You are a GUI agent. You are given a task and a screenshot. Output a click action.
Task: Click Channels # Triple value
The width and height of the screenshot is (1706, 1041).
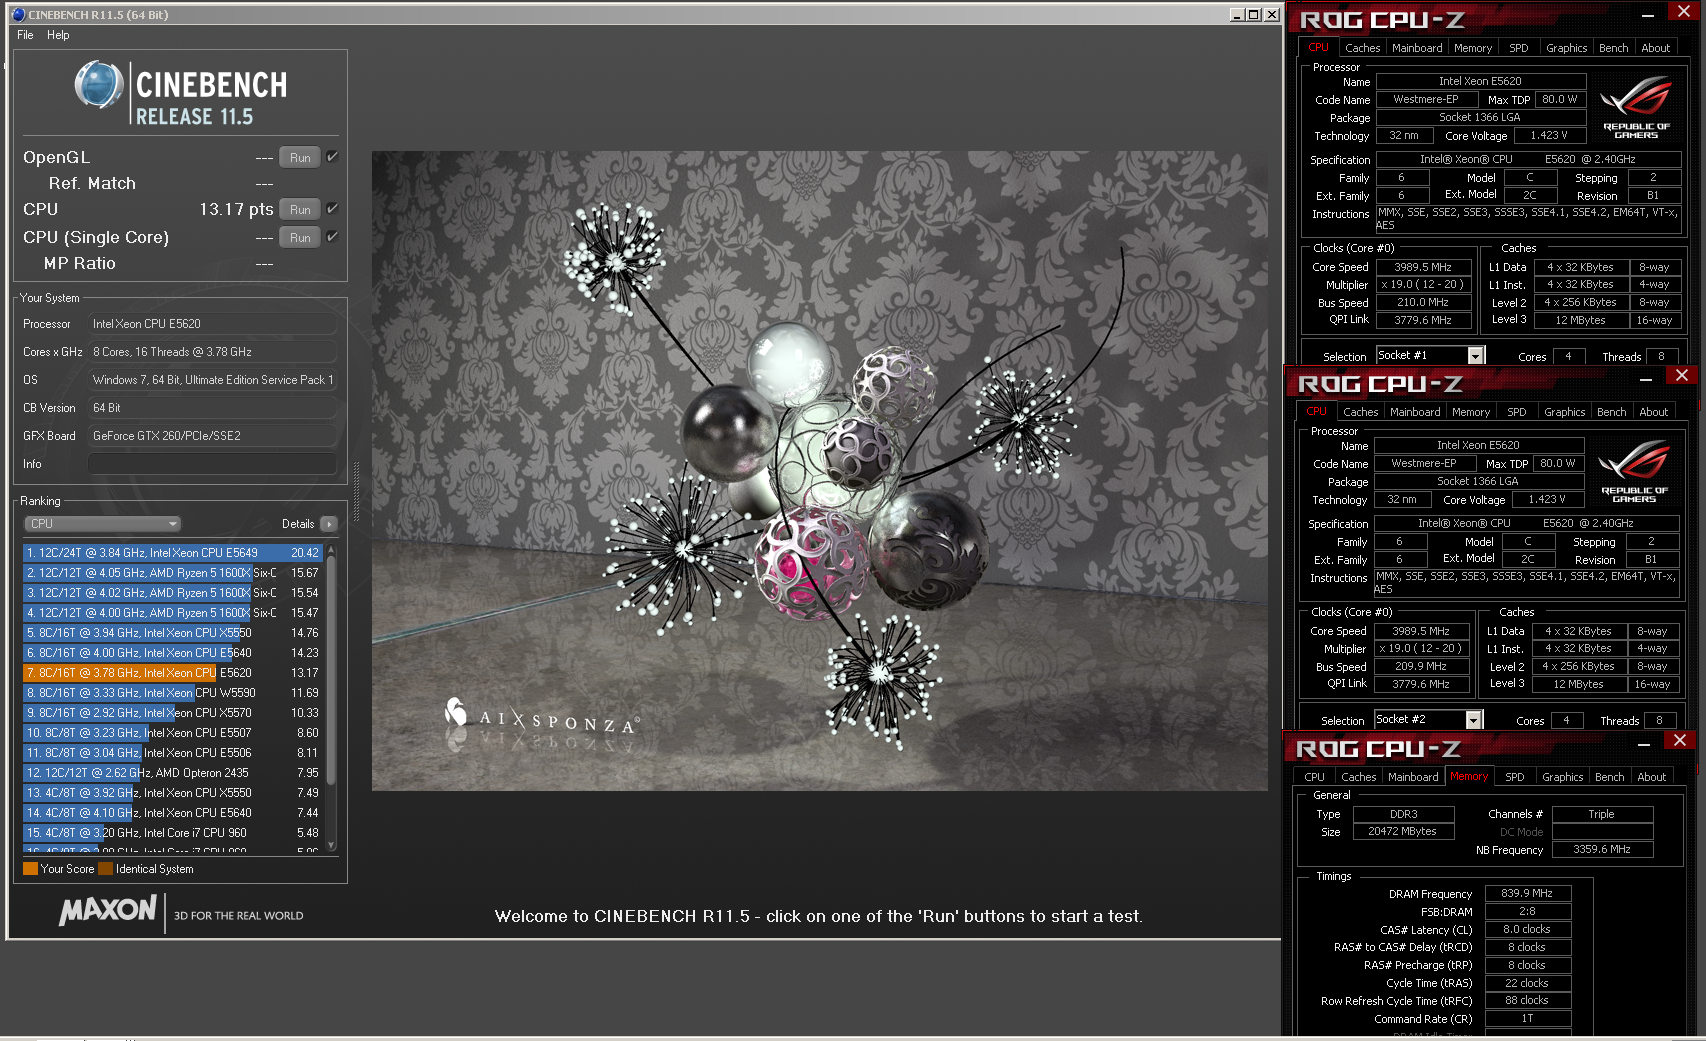pos(1601,815)
